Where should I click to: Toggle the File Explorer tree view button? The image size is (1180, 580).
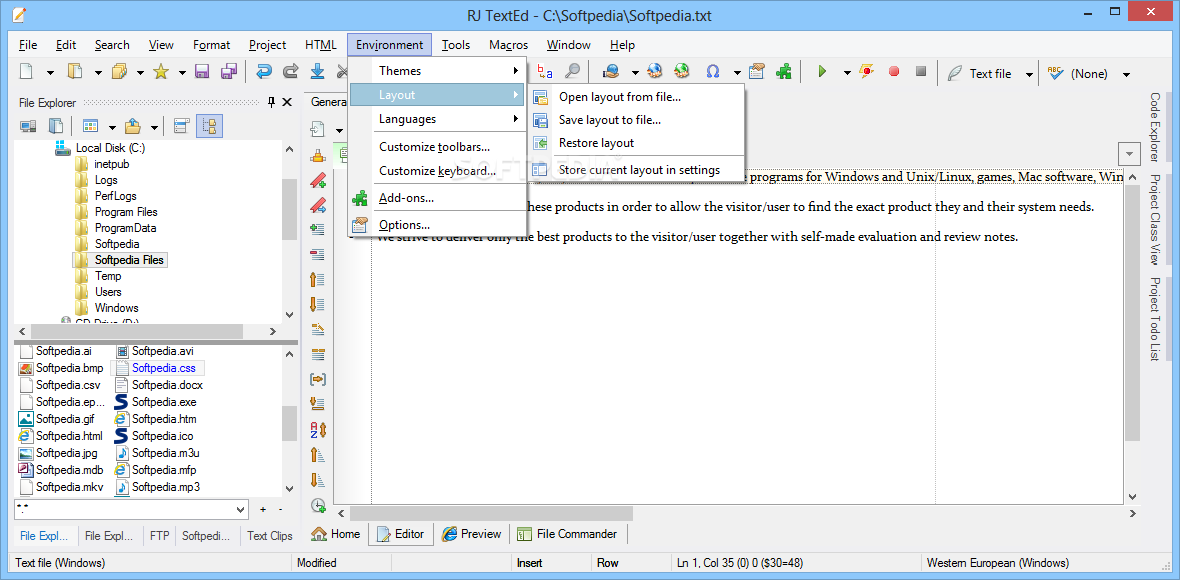coord(209,126)
